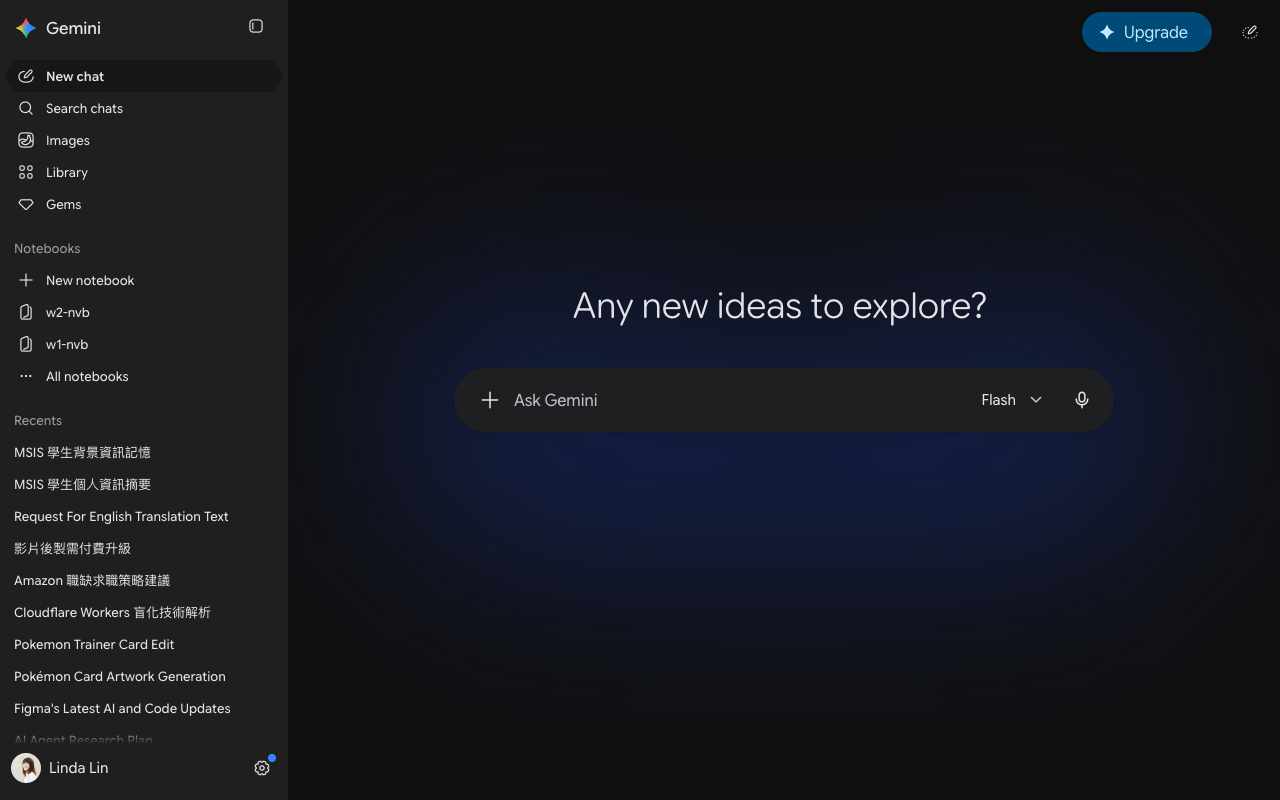Viewport: 1280px width, 800px height.
Task: Click the temporary chat icon at top right
Action: click(1250, 32)
